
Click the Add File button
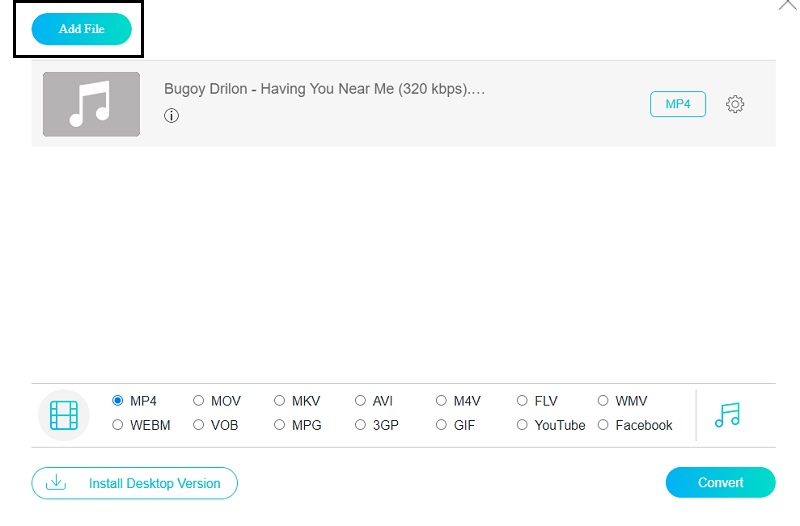click(82, 29)
